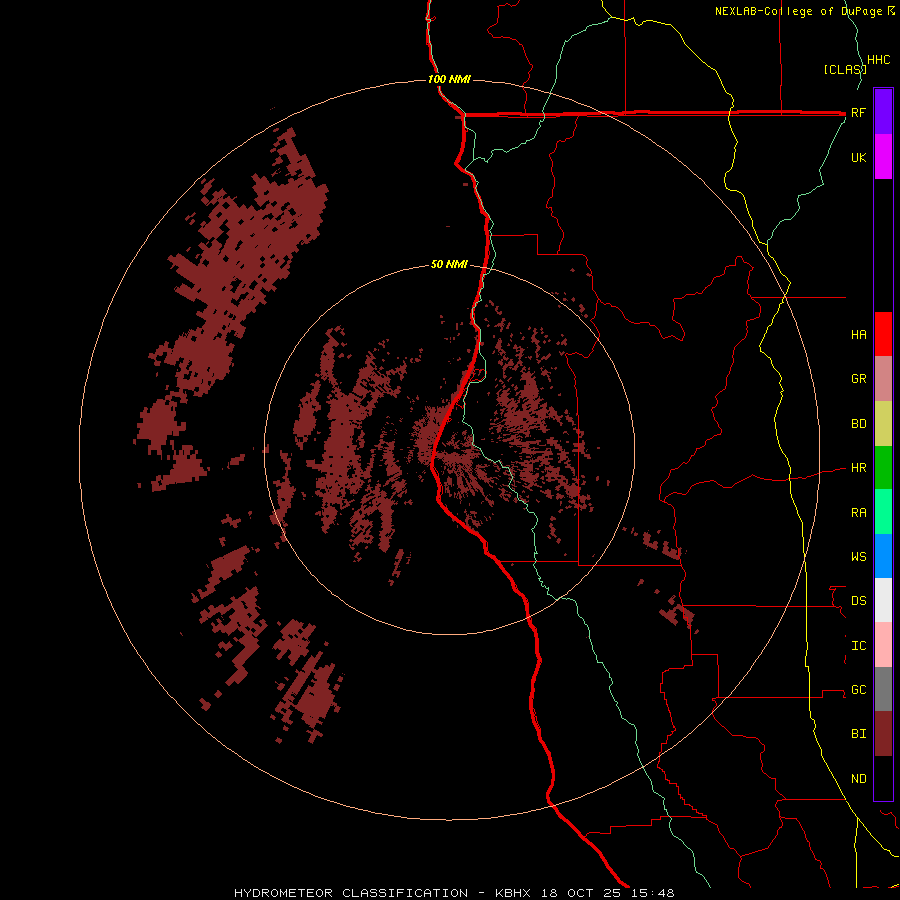Click the light pink IC legend swatch
This screenshot has width=900, height=900.
tap(883, 645)
